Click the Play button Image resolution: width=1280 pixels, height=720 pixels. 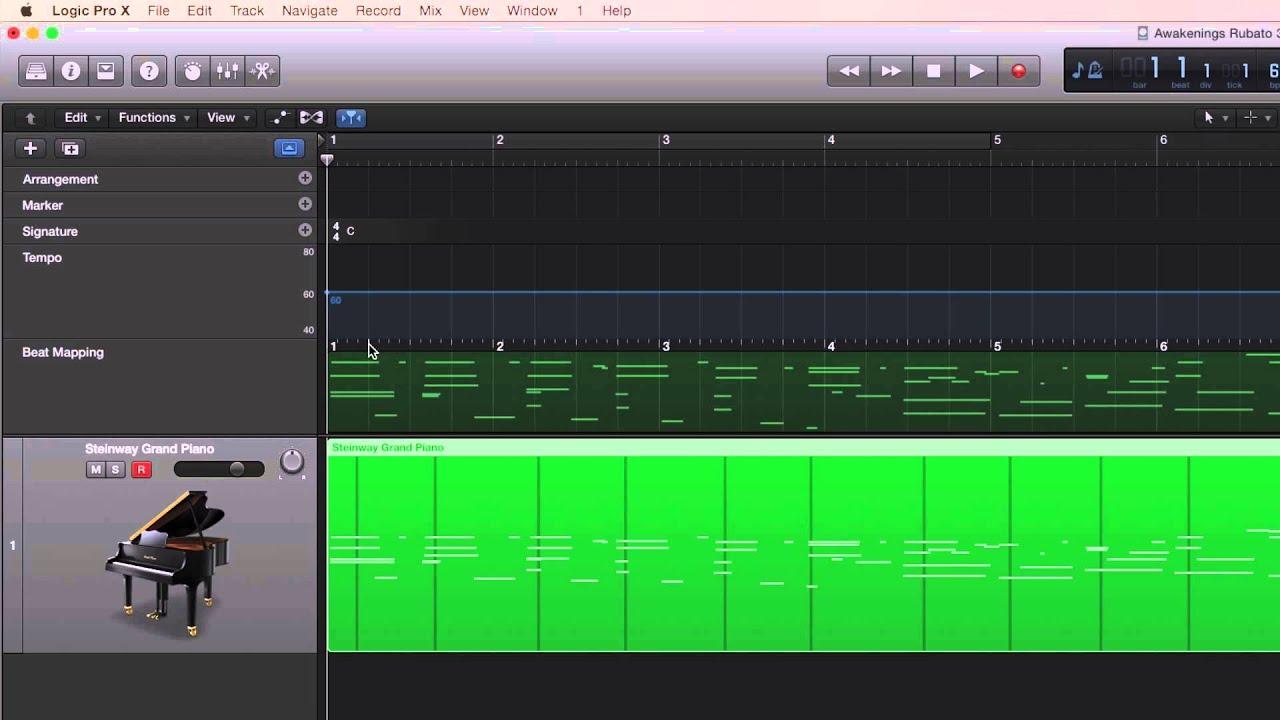tap(976, 71)
